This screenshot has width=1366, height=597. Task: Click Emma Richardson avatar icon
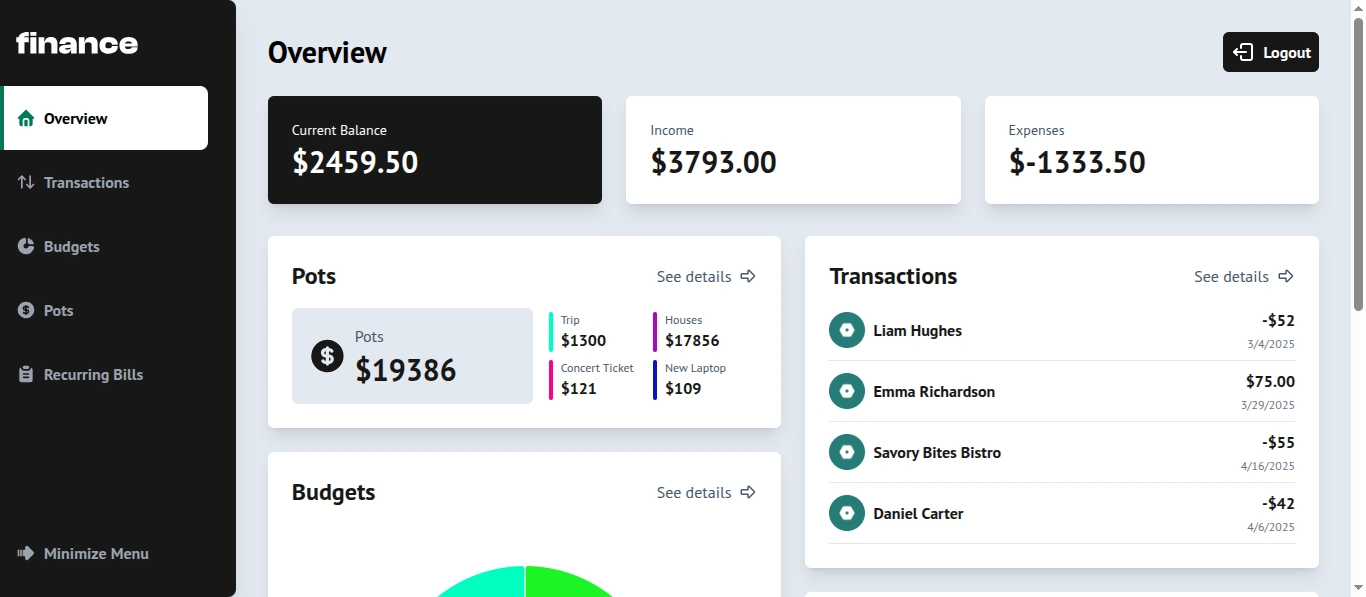[847, 391]
